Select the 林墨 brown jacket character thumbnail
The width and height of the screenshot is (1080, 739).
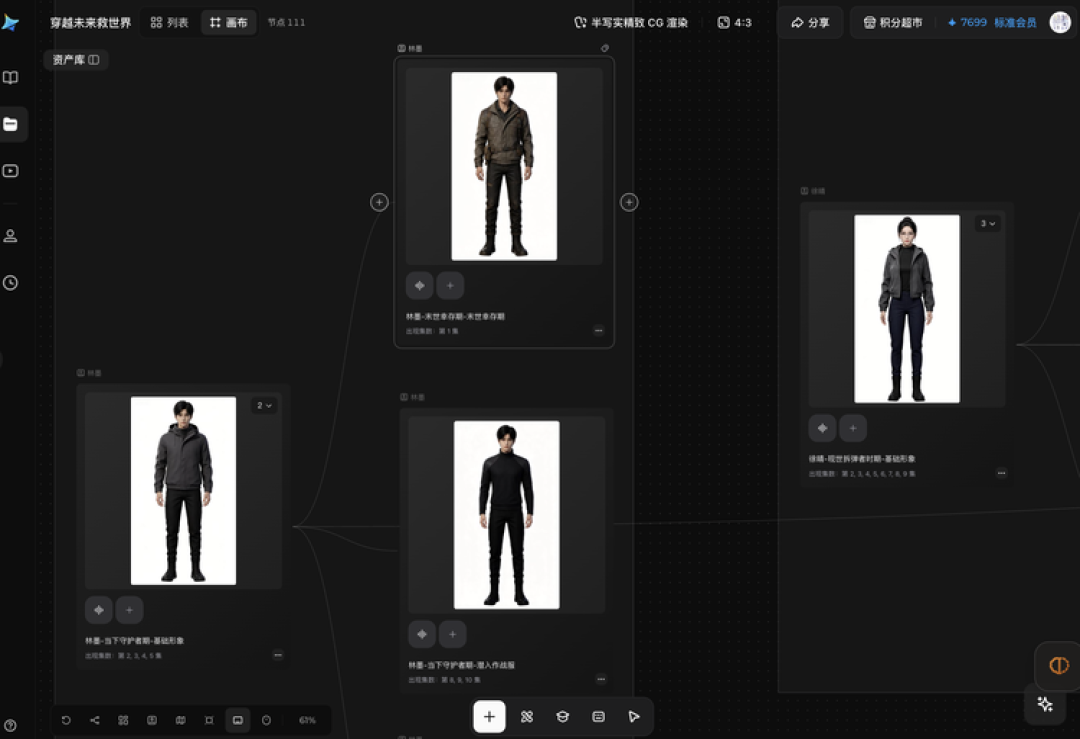click(x=504, y=166)
